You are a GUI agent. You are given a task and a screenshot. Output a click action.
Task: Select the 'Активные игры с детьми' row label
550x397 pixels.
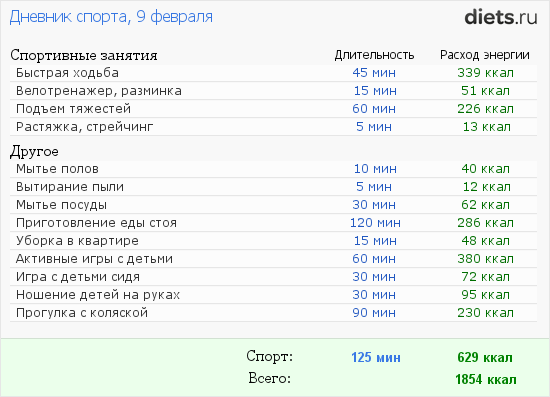tap(94, 259)
